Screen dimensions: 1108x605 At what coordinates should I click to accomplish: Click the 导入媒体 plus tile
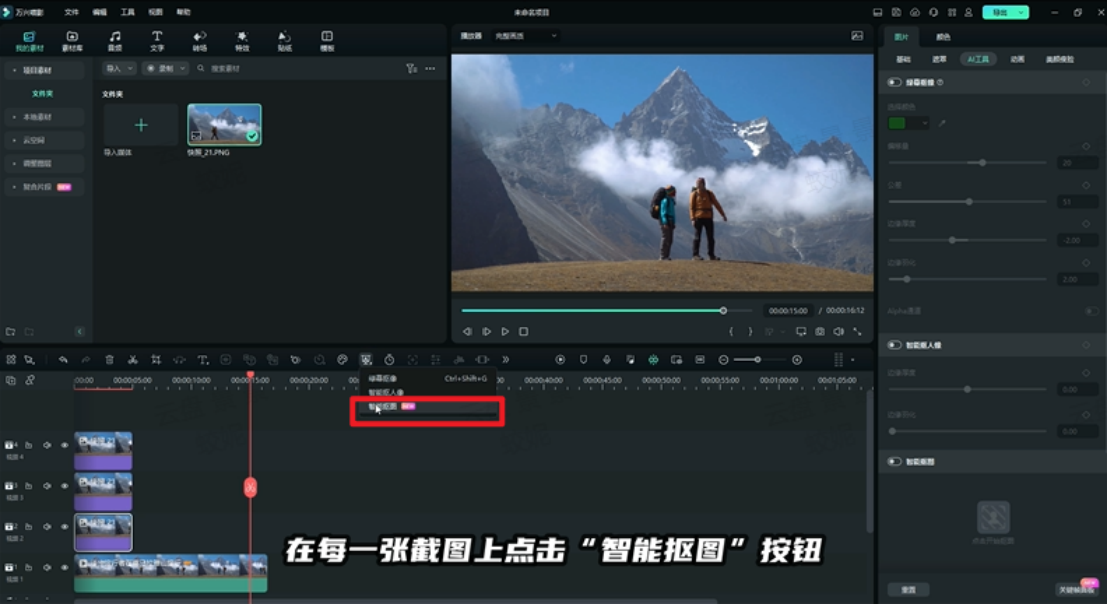141,125
